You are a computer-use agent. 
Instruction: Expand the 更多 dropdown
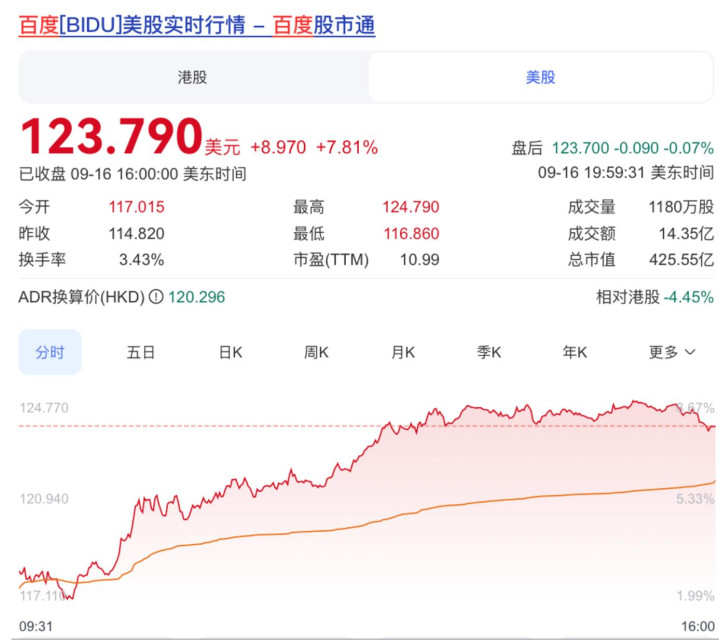pyautogui.click(x=672, y=352)
